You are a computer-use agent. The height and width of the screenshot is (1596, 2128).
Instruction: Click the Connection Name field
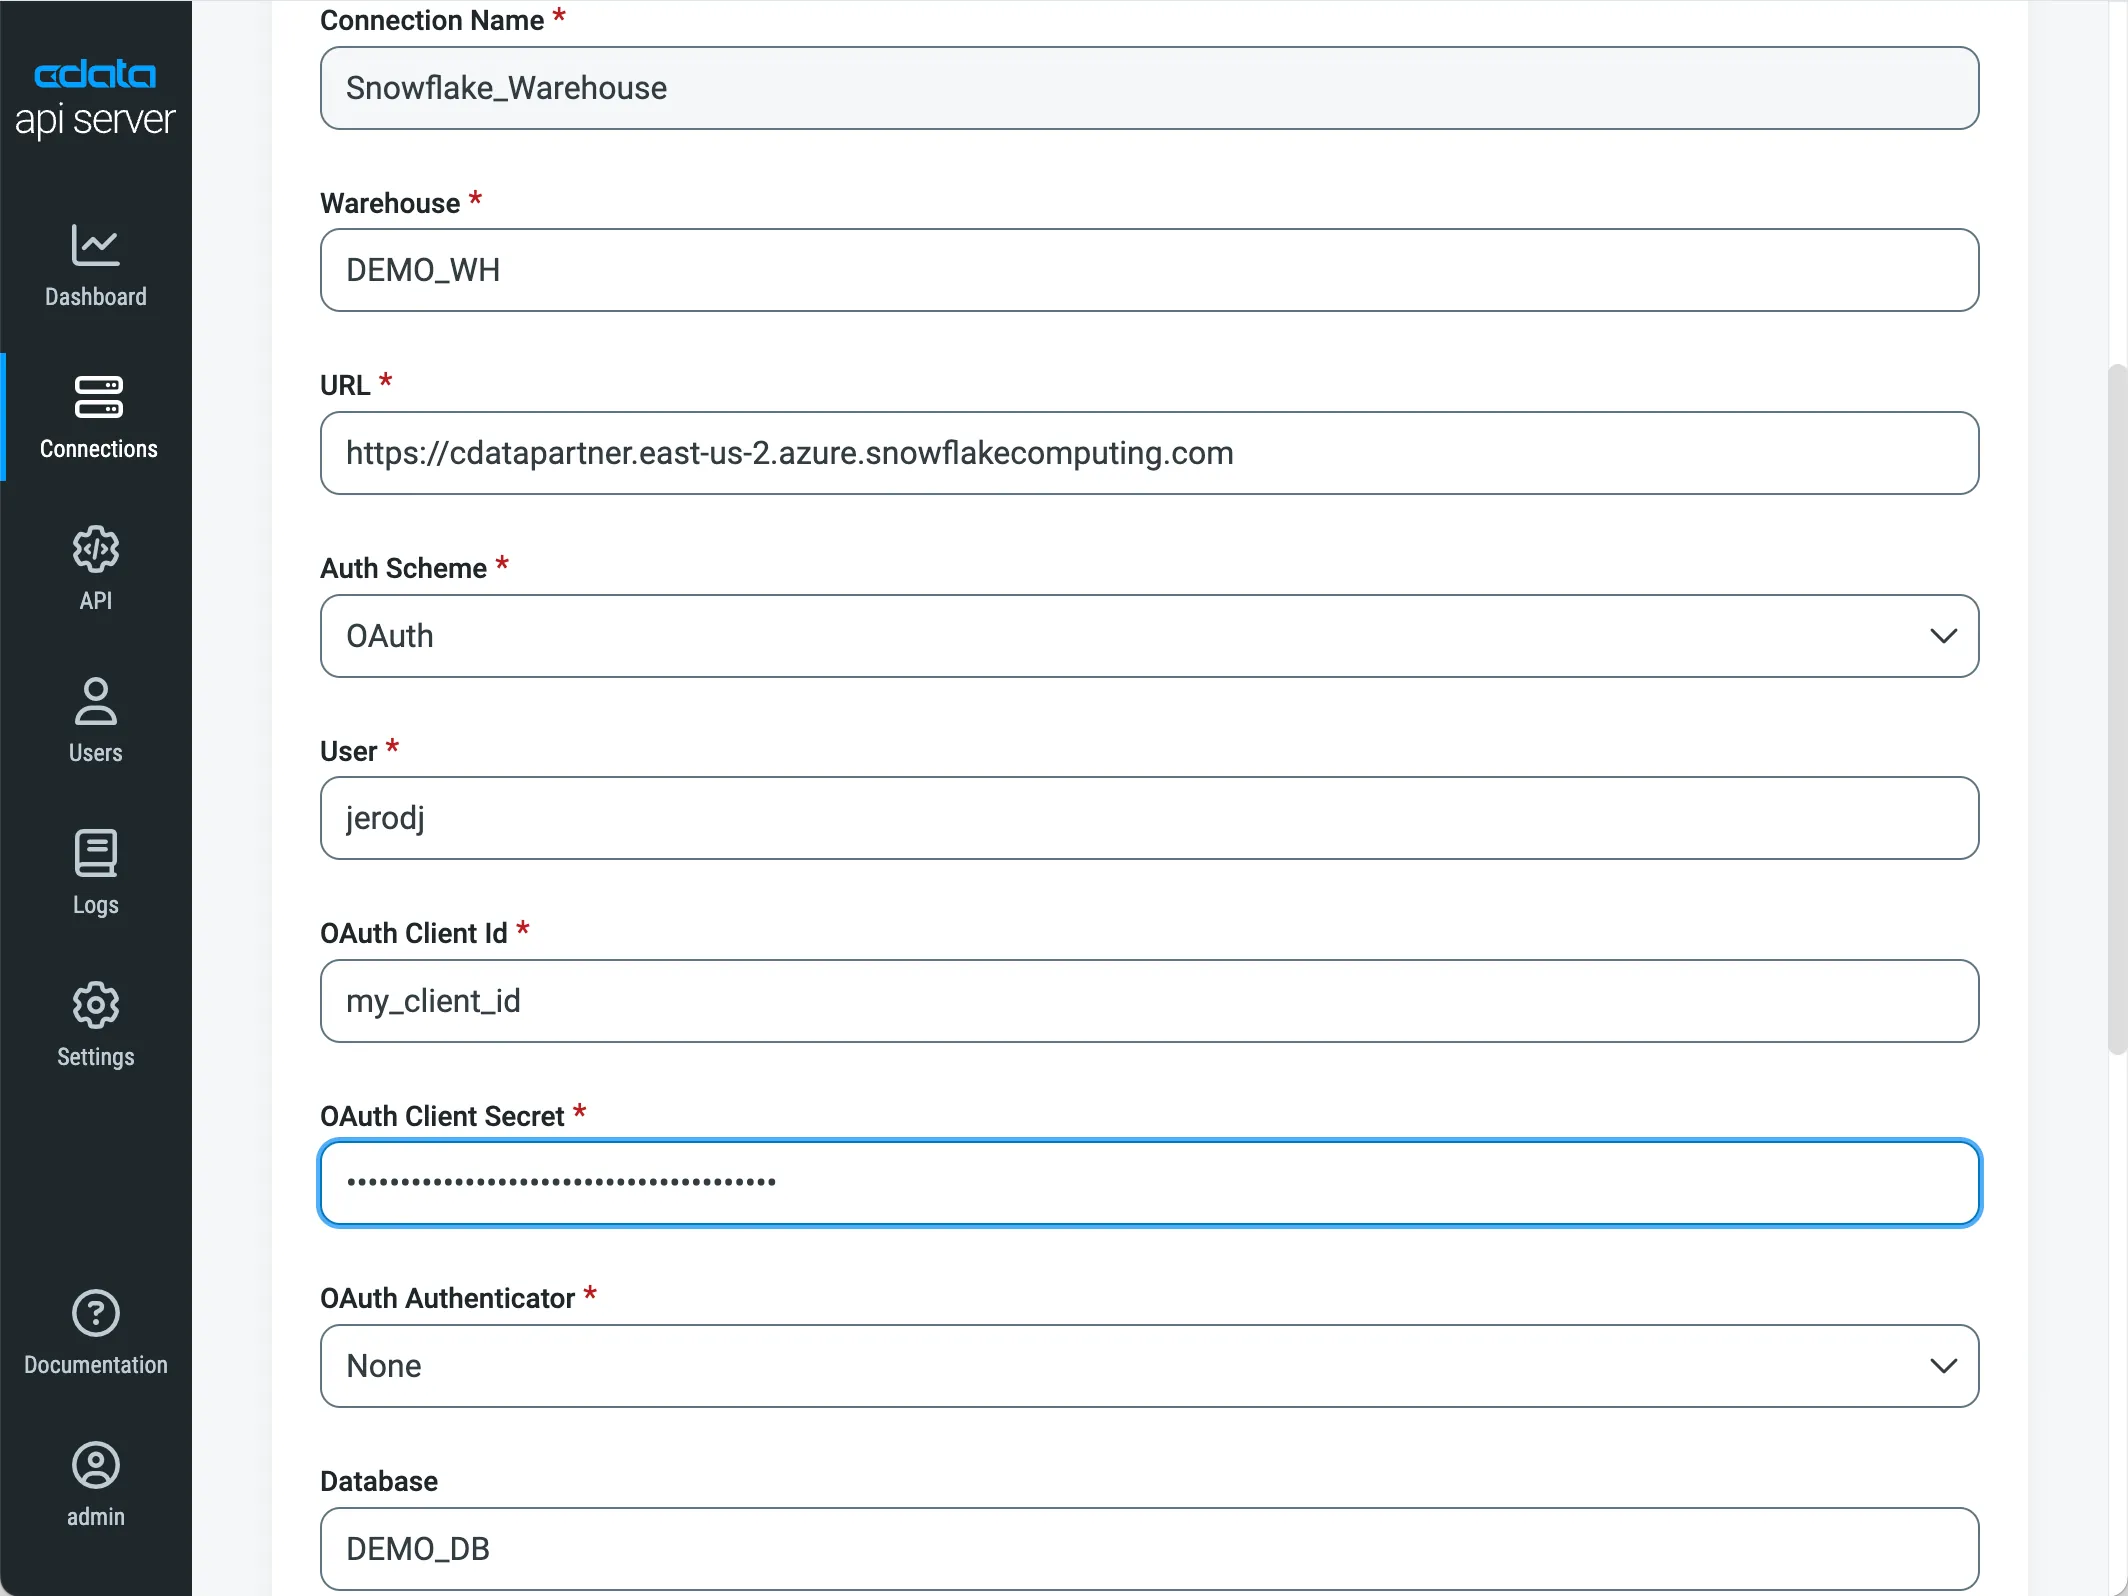pyautogui.click(x=1148, y=88)
